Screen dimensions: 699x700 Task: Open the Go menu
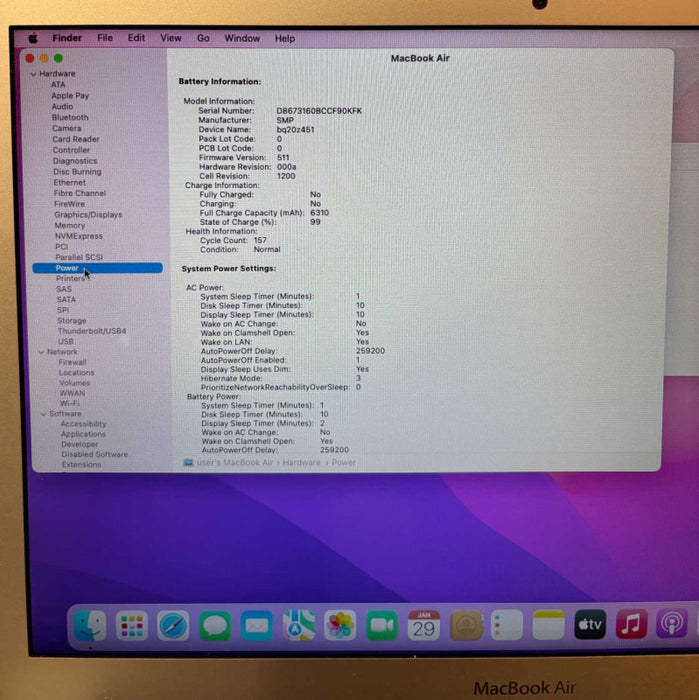coord(203,38)
